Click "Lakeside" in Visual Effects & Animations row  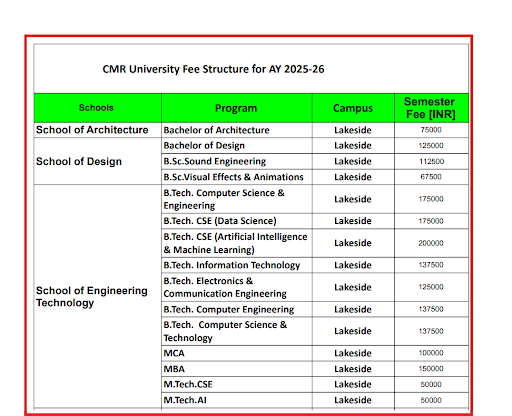click(353, 177)
